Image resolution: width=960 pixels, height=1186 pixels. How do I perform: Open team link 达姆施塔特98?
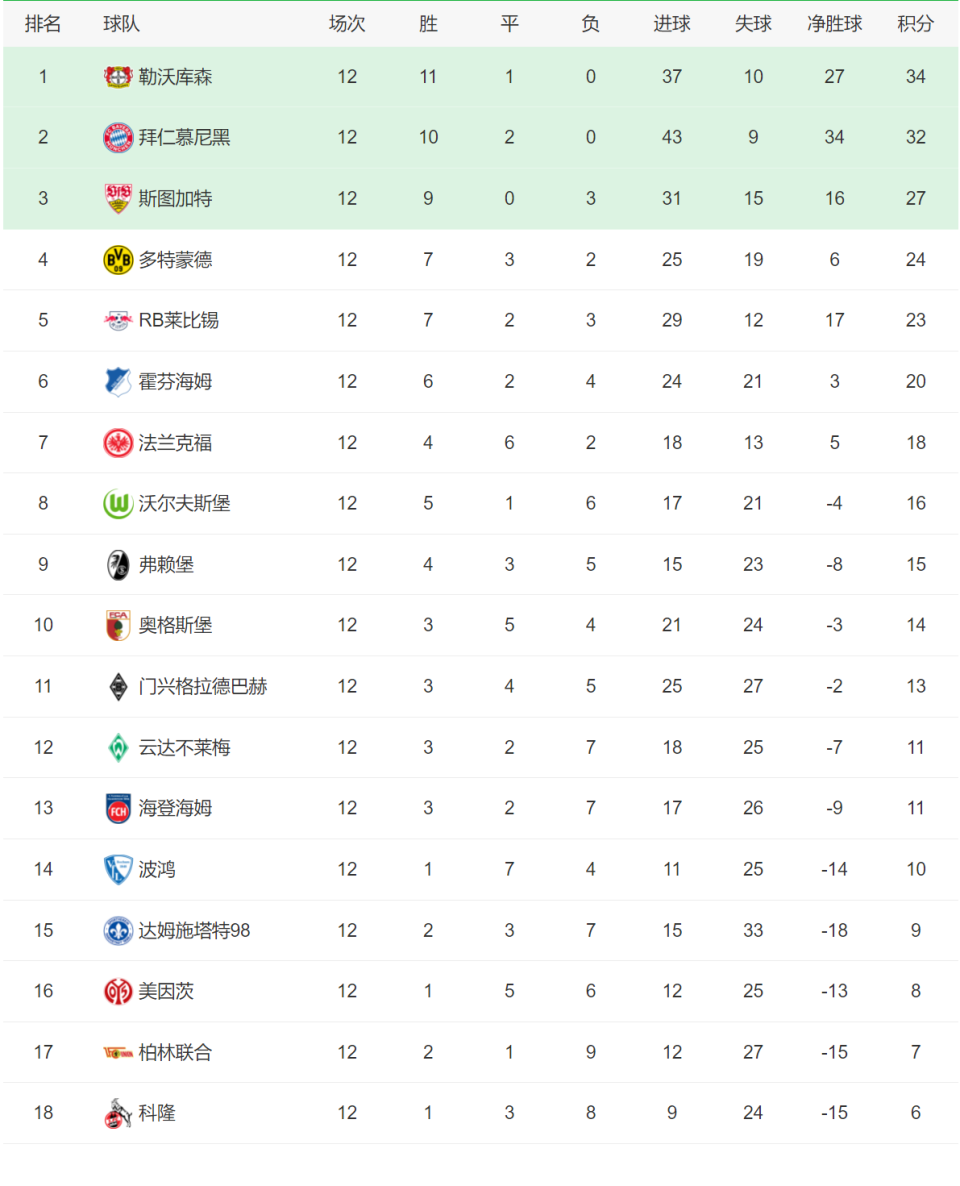pyautogui.click(x=194, y=930)
